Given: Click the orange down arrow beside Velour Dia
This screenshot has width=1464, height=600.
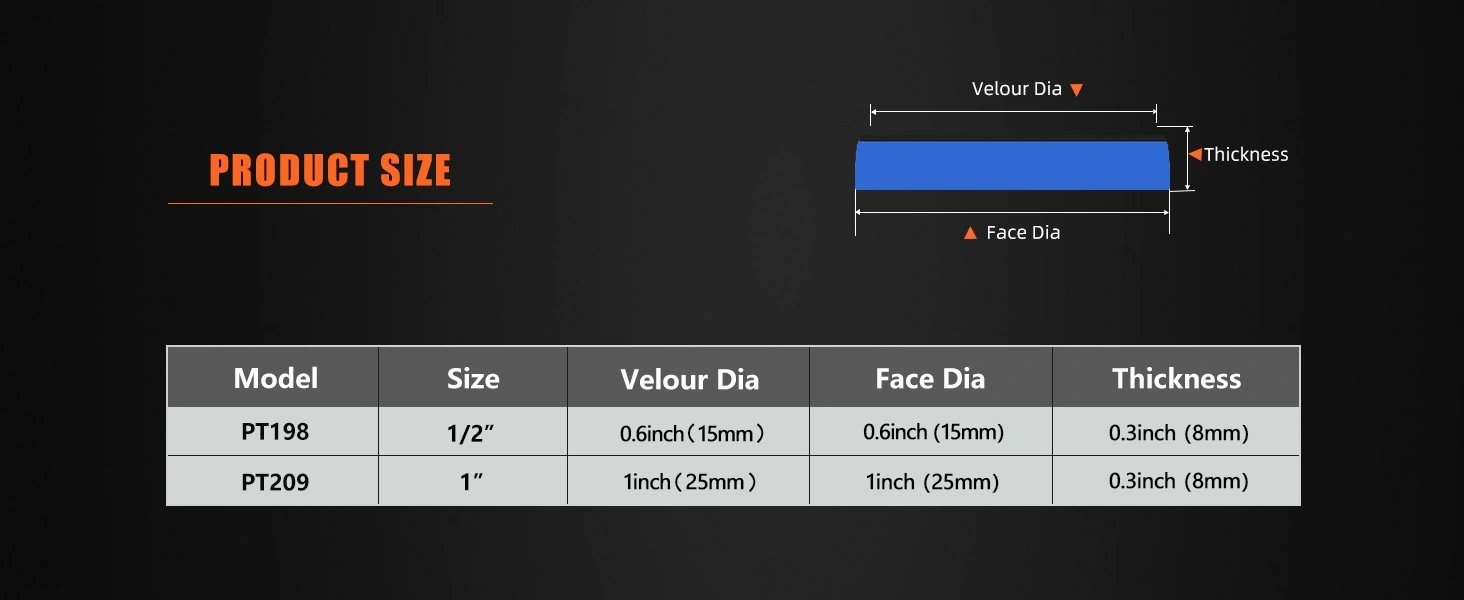Looking at the screenshot, I should click(1076, 90).
